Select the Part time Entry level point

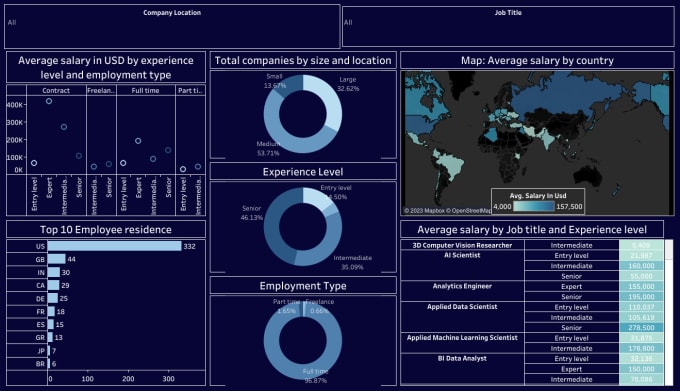(x=183, y=169)
